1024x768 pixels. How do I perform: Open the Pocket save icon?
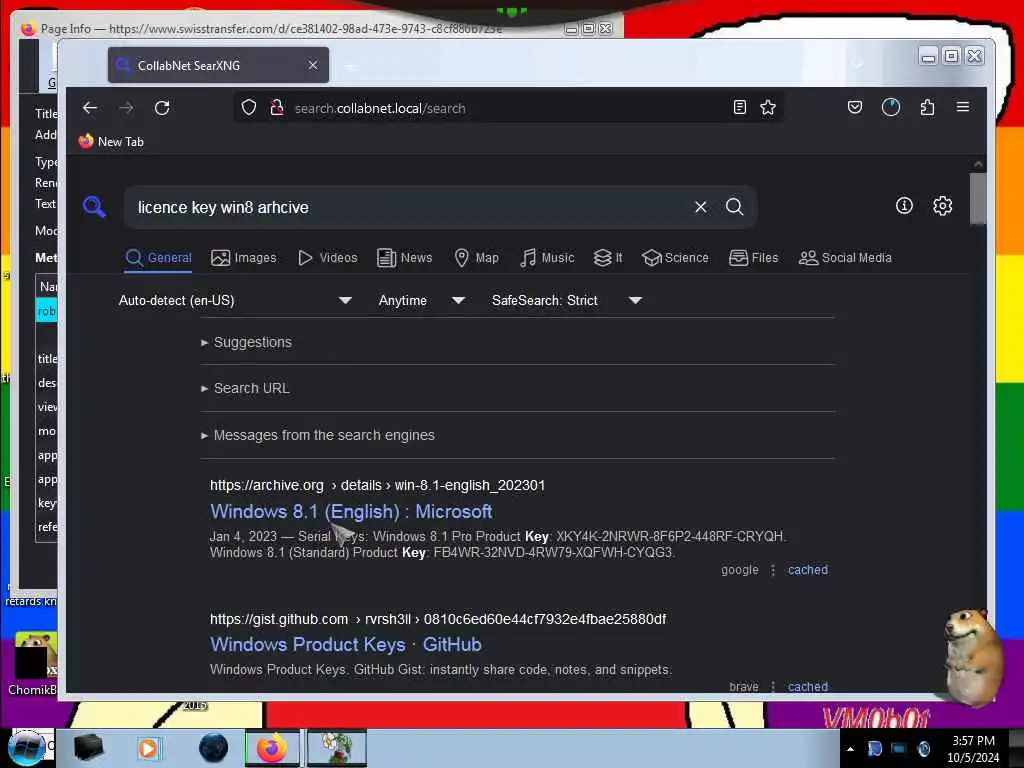coord(855,107)
